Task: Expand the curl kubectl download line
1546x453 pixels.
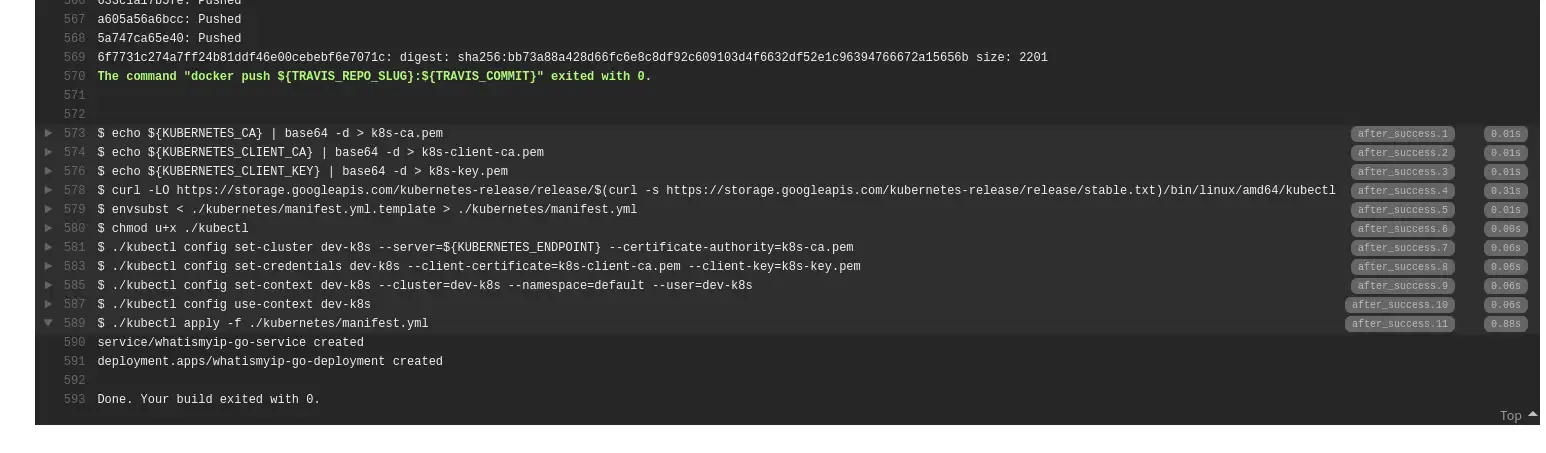Action: pos(48,190)
